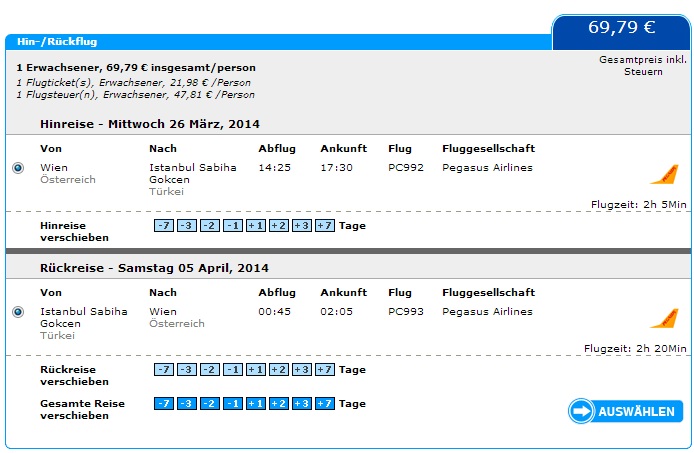Shift Hinreise by +2 days

pos(279,225)
